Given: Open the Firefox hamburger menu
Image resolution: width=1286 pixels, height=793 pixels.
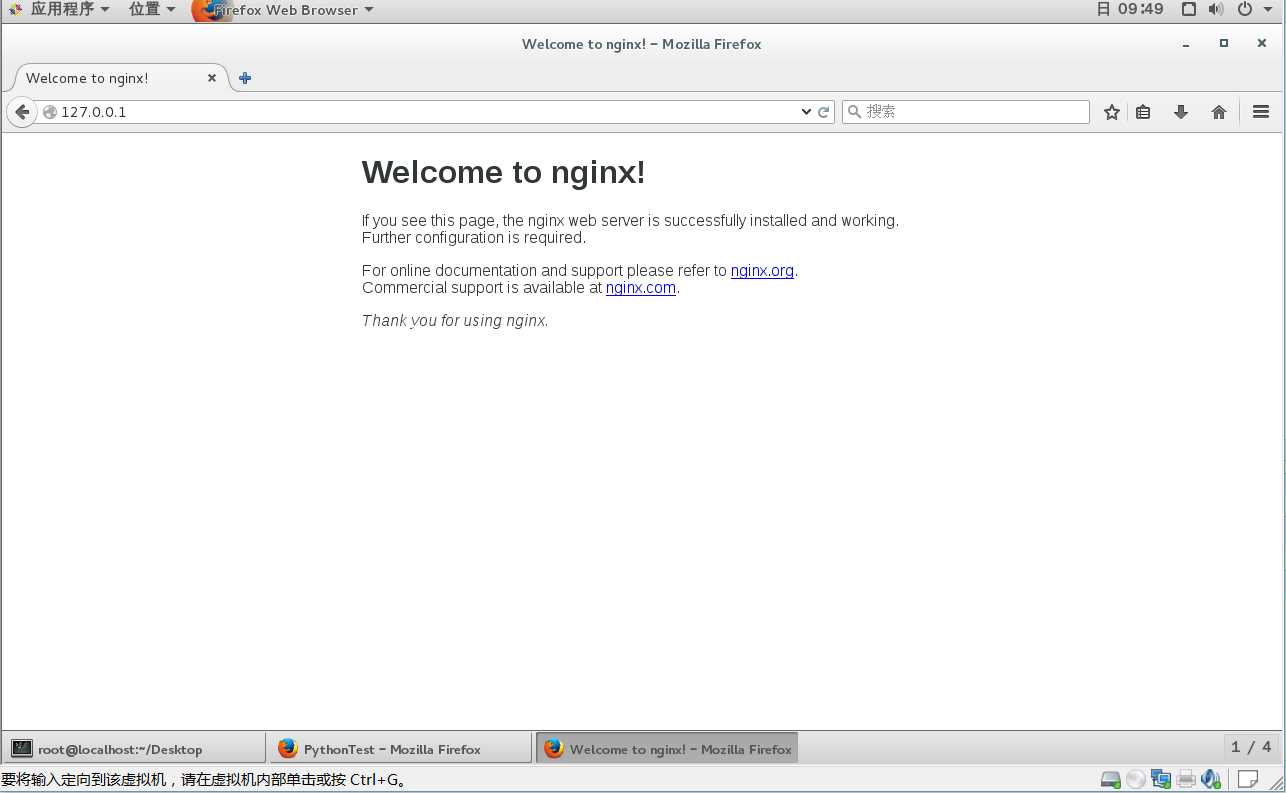Looking at the screenshot, I should [x=1261, y=112].
